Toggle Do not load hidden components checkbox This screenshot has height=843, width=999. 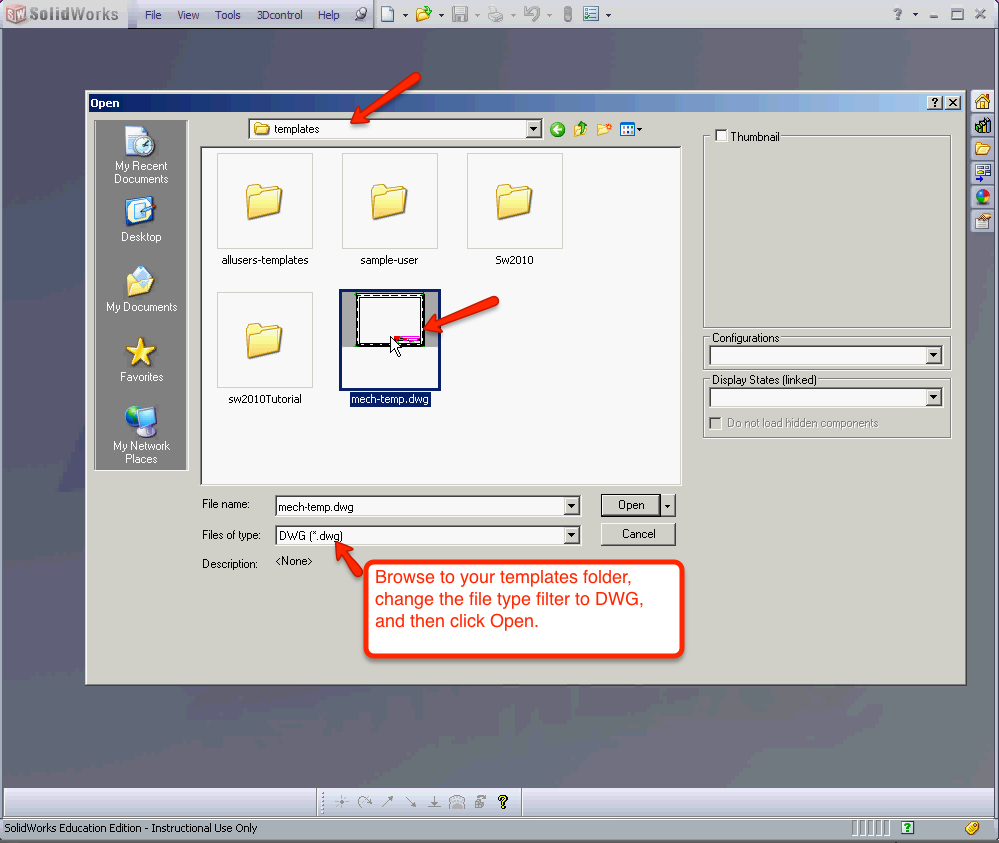pyautogui.click(x=715, y=423)
